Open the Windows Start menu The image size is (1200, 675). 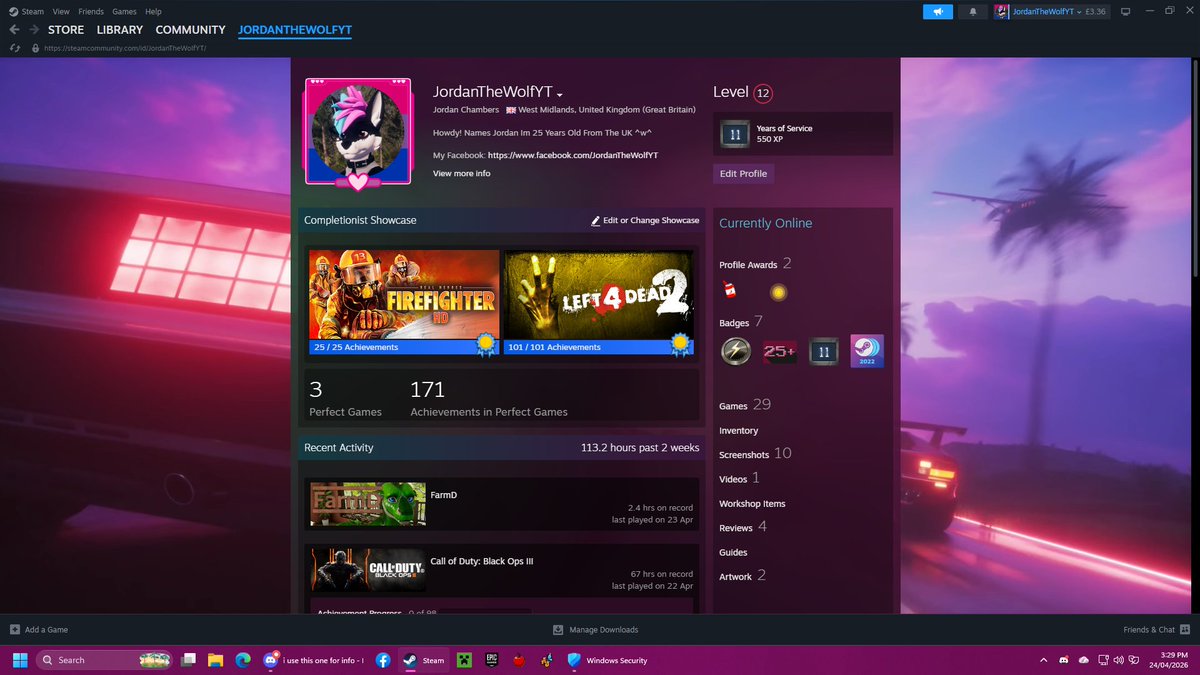(19, 660)
